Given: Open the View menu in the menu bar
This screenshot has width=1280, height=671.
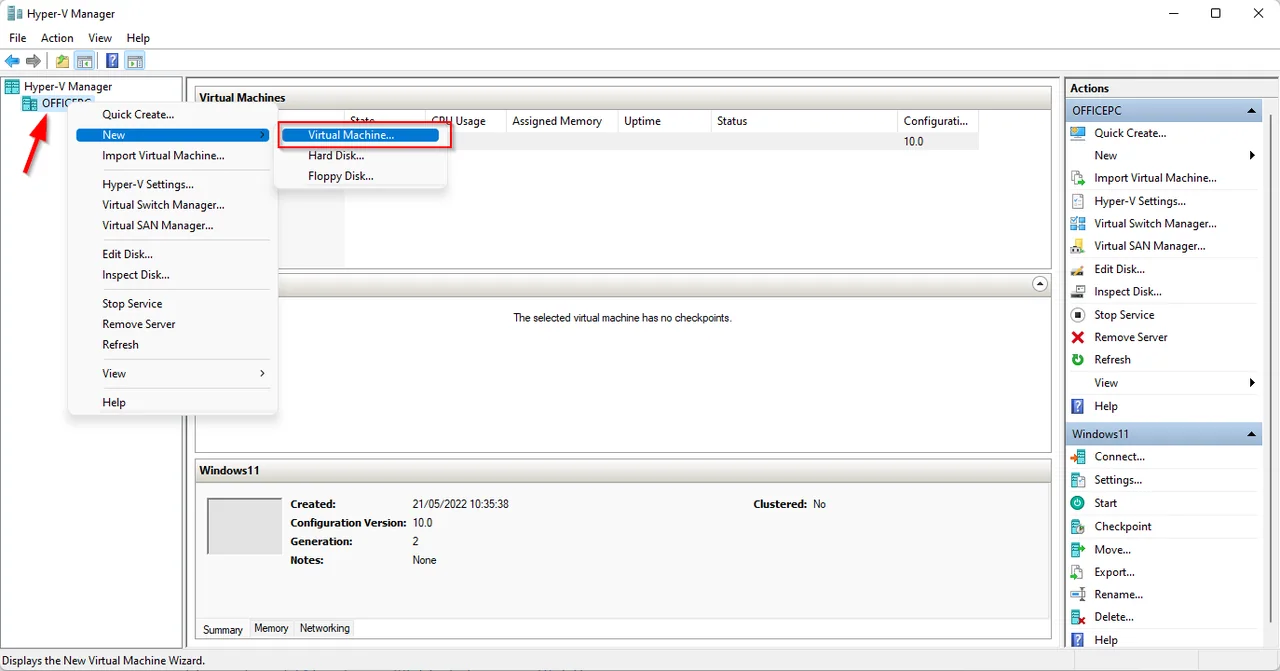Looking at the screenshot, I should [x=100, y=38].
